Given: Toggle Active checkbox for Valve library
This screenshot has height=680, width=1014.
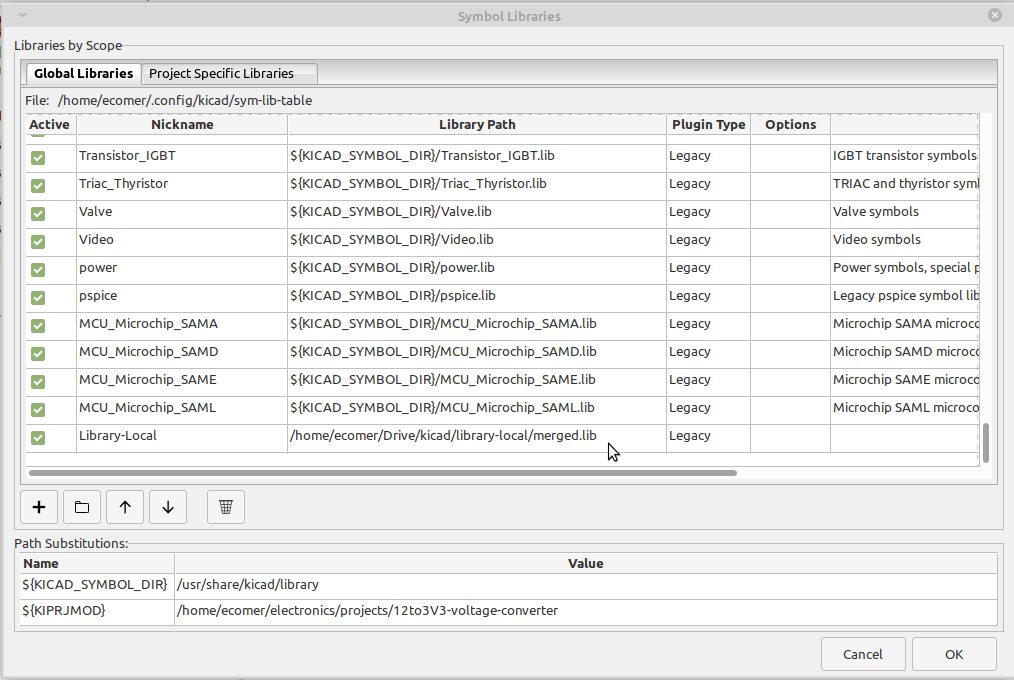Looking at the screenshot, I should click(38, 213).
